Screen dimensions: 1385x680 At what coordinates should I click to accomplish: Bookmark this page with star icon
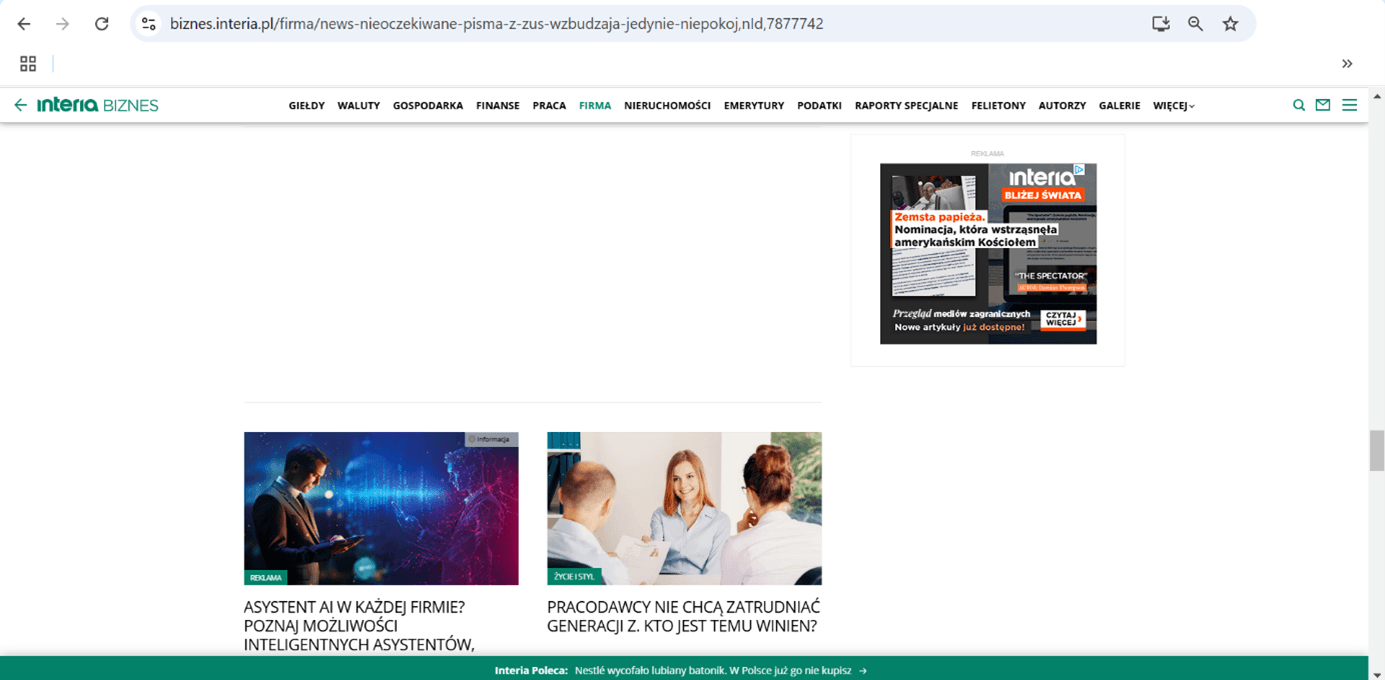(1230, 24)
